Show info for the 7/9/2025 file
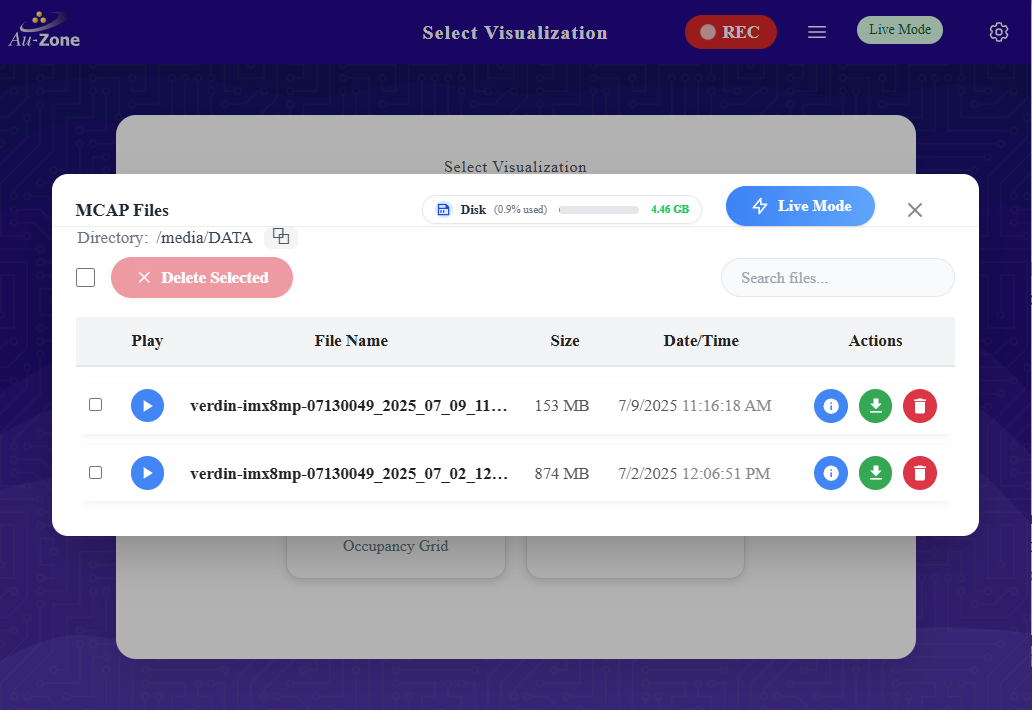 (830, 405)
